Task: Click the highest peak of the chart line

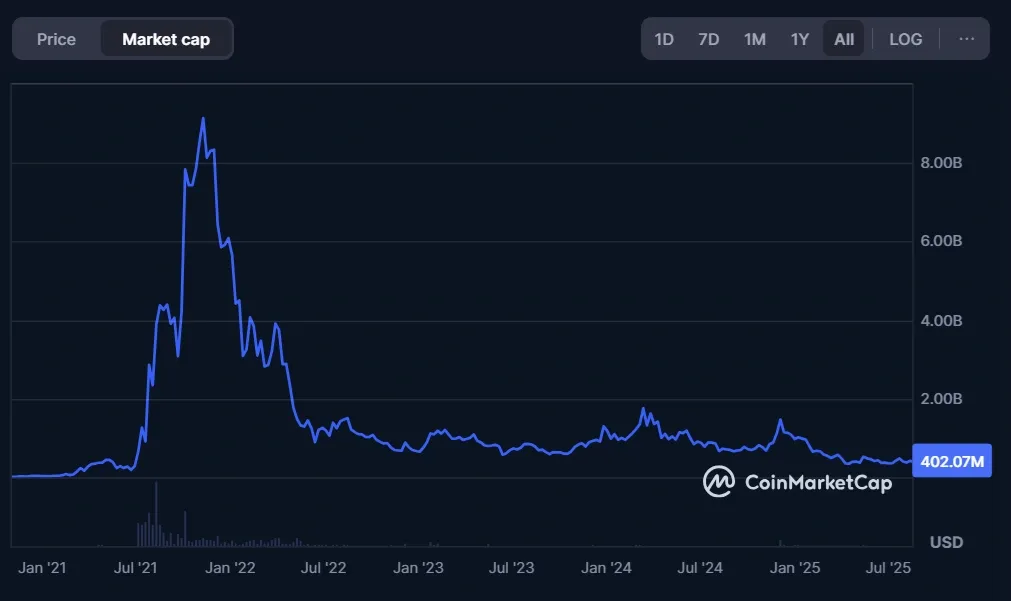Action: [203, 119]
